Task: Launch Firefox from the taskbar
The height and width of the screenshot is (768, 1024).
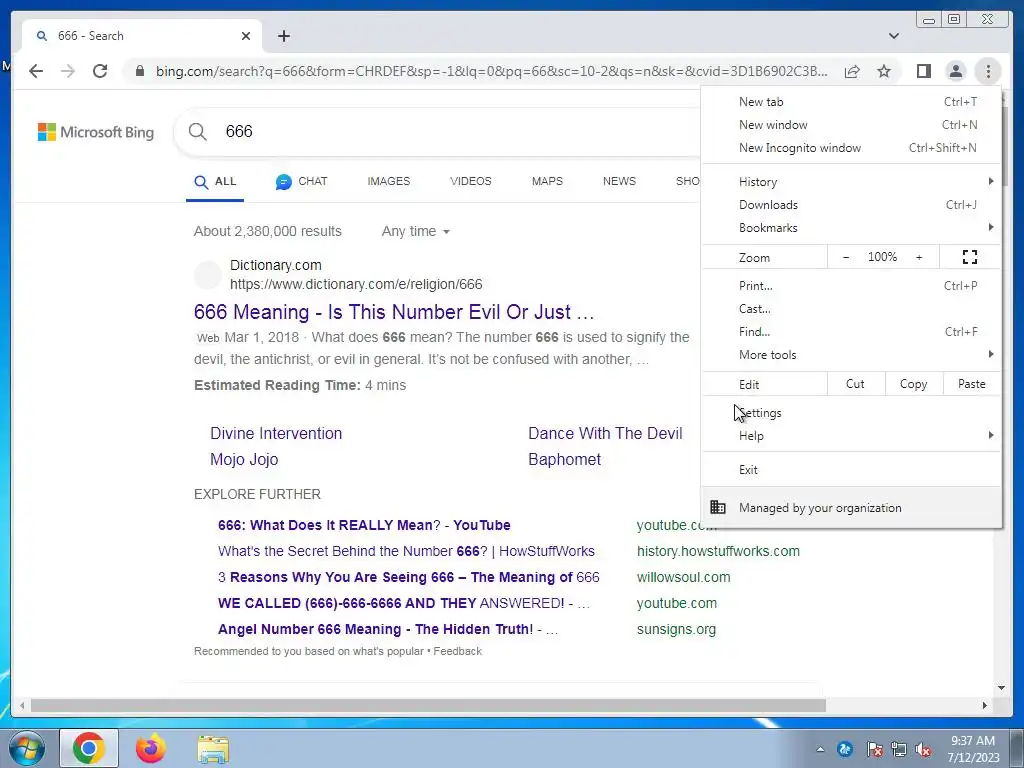Action: pos(151,748)
